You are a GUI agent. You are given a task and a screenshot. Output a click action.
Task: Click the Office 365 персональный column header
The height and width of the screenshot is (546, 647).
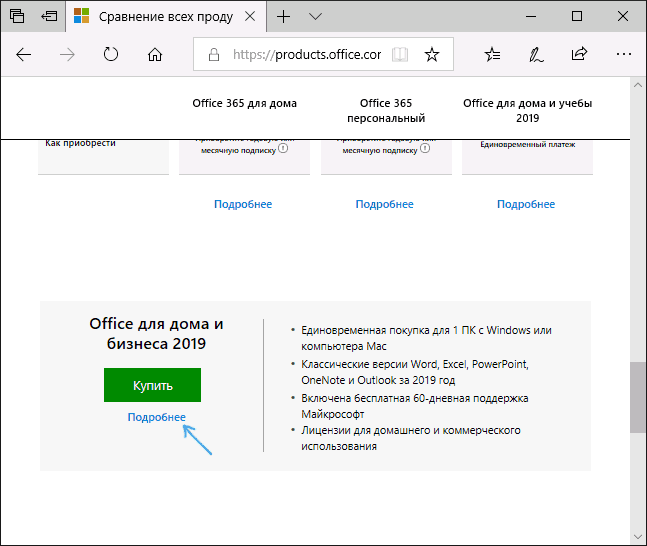tap(386, 111)
